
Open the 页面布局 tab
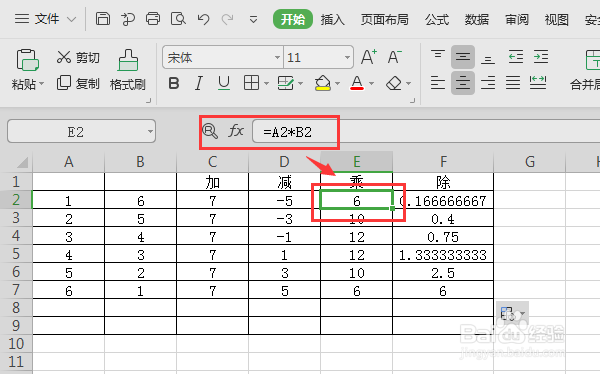point(385,20)
